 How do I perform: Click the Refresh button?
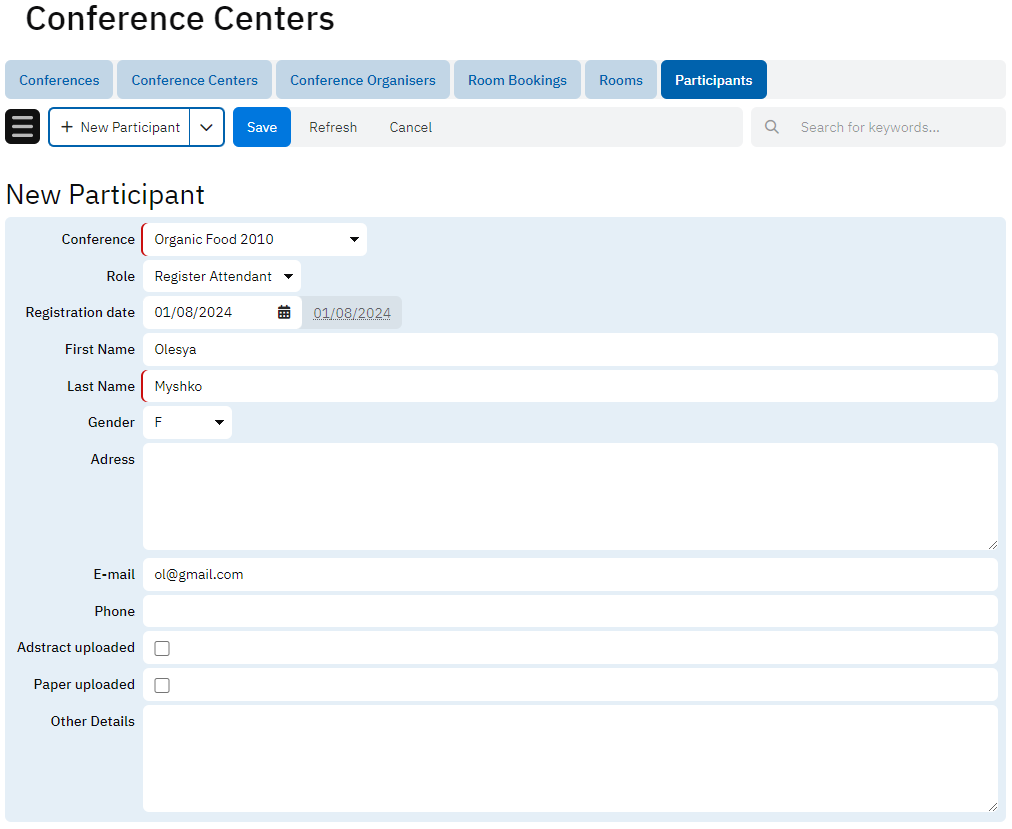[x=333, y=127]
